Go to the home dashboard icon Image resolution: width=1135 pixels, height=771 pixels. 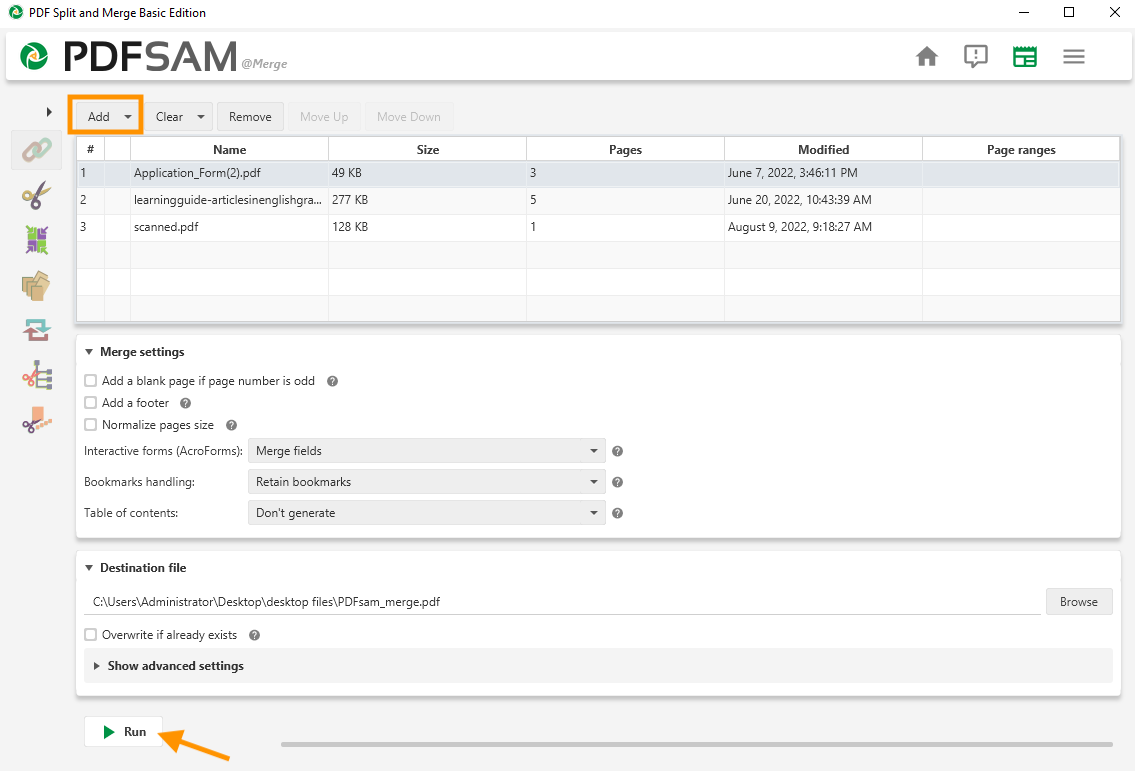927,57
